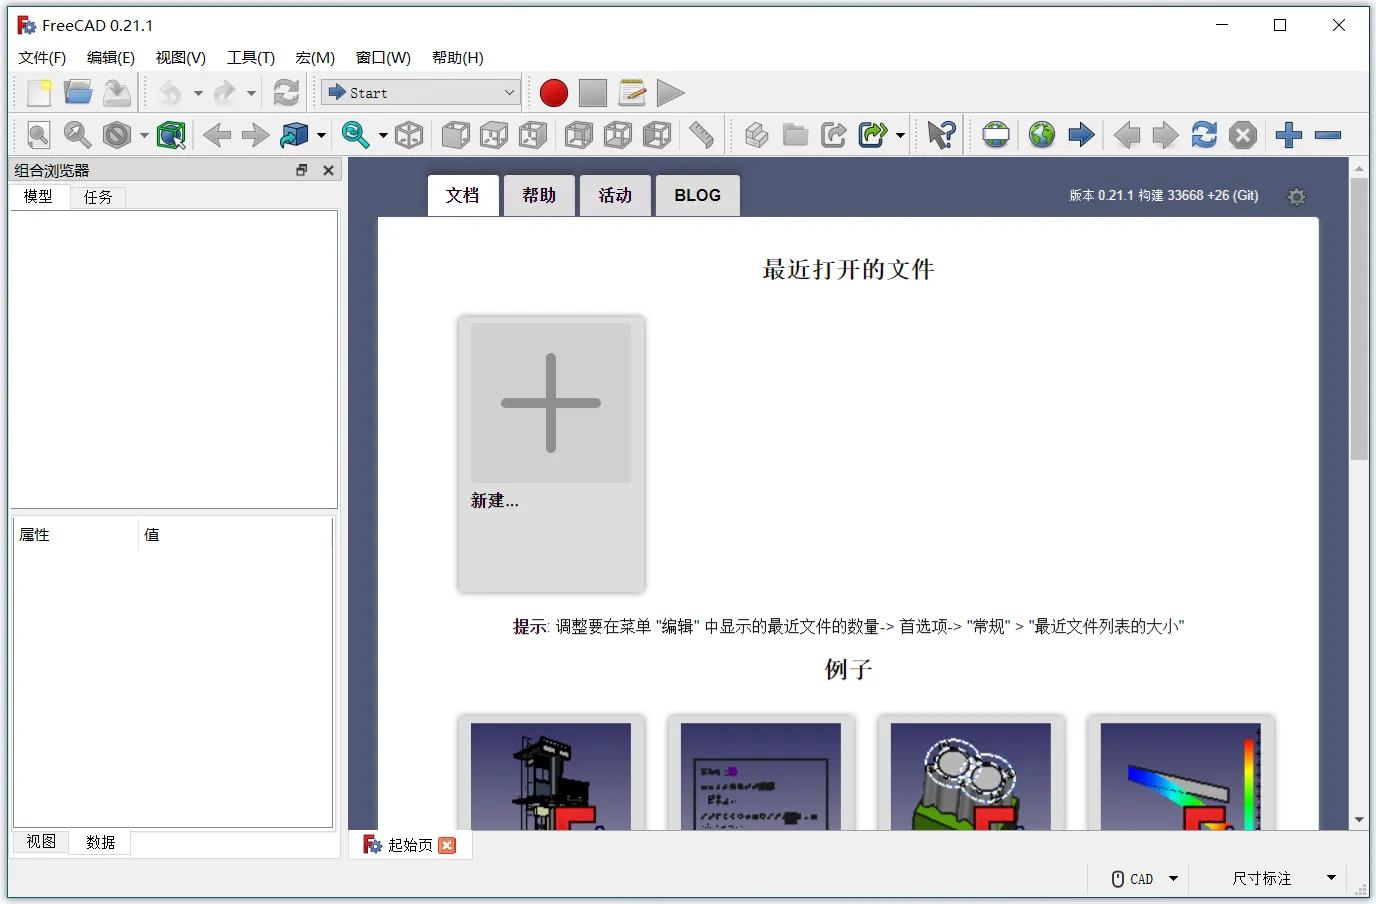This screenshot has height=904, width=1376.
Task: Open the 文件(F) menu
Action: (x=42, y=58)
